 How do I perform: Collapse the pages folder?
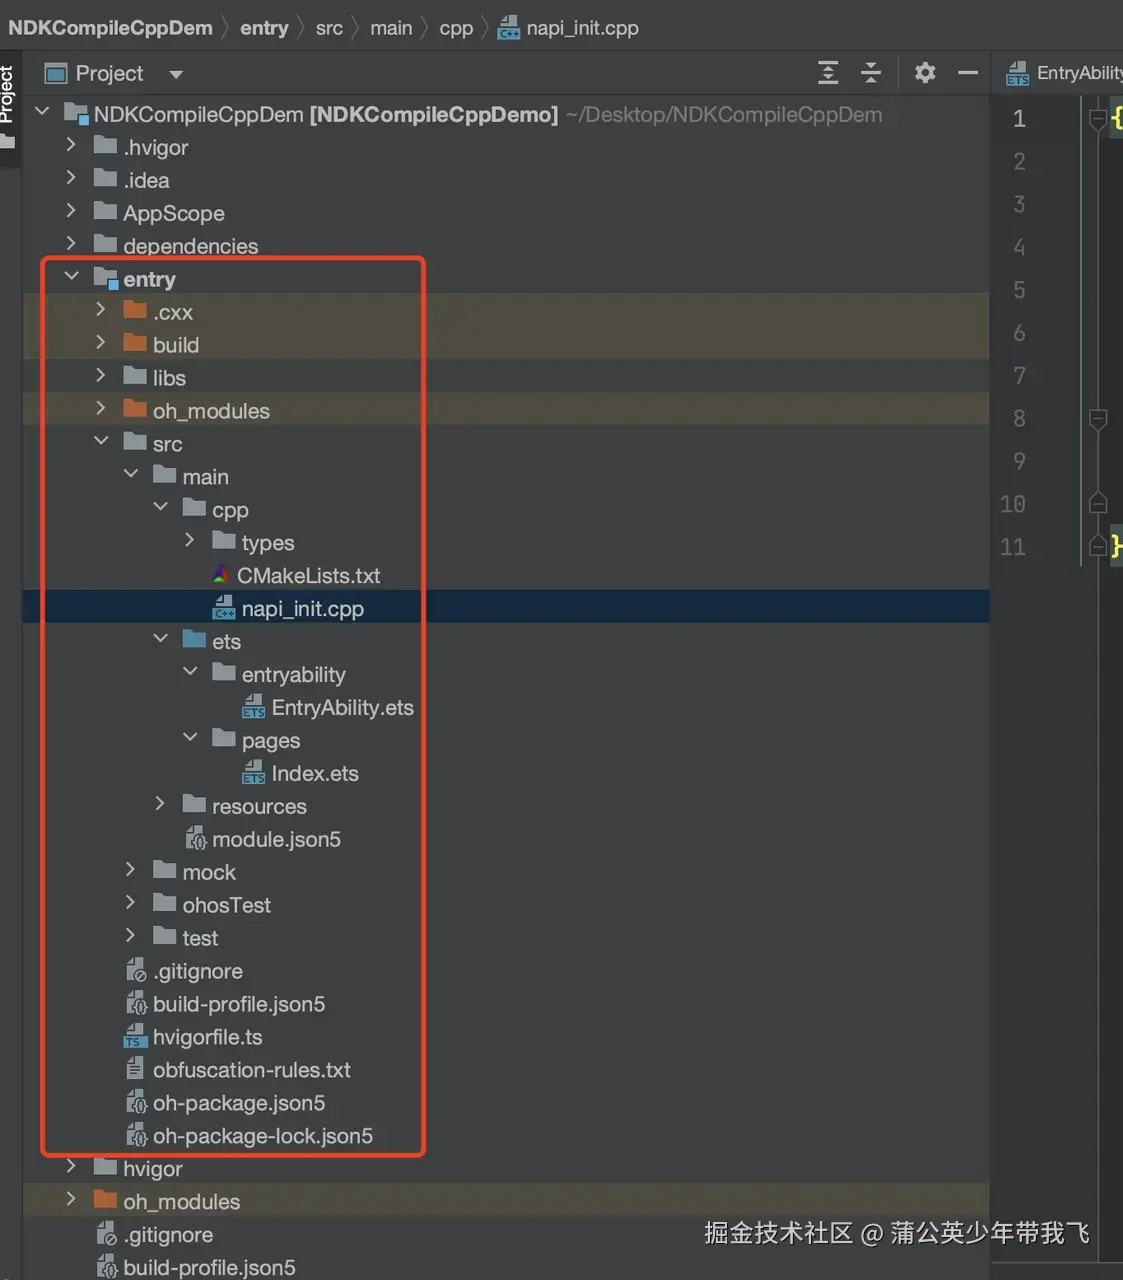tap(190, 738)
